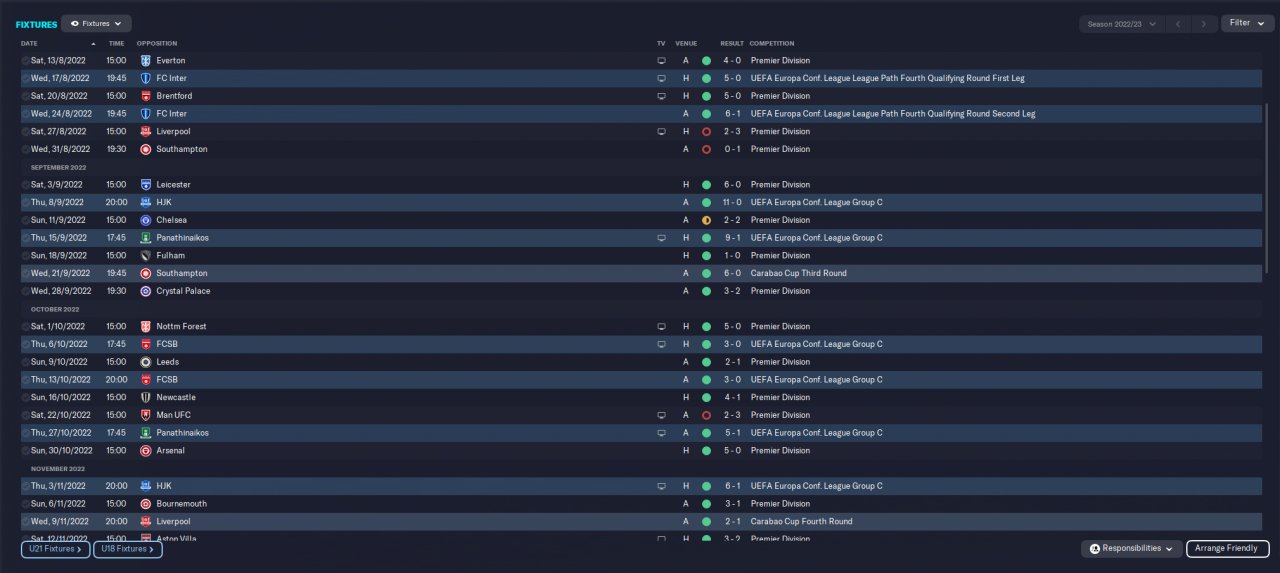Screen dimensions: 1280x573
Task: Click the Arsenal club badge
Action: coord(145,451)
